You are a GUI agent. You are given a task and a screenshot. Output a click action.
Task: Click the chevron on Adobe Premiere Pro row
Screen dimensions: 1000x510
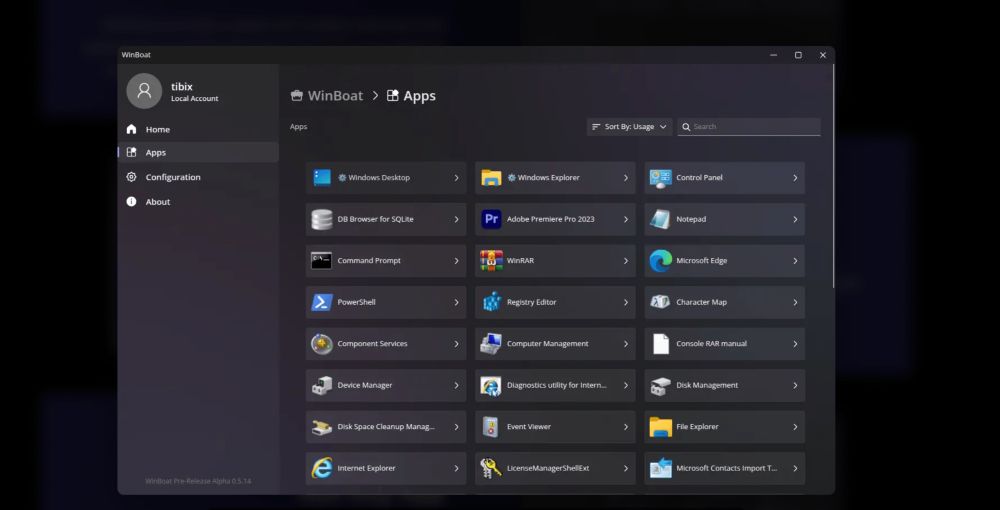(x=626, y=219)
